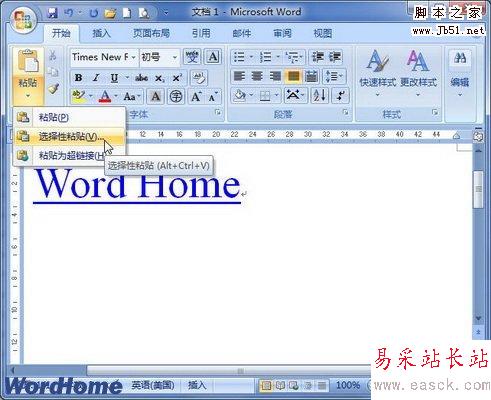Click the large Paste clipboard icon

click(x=28, y=61)
